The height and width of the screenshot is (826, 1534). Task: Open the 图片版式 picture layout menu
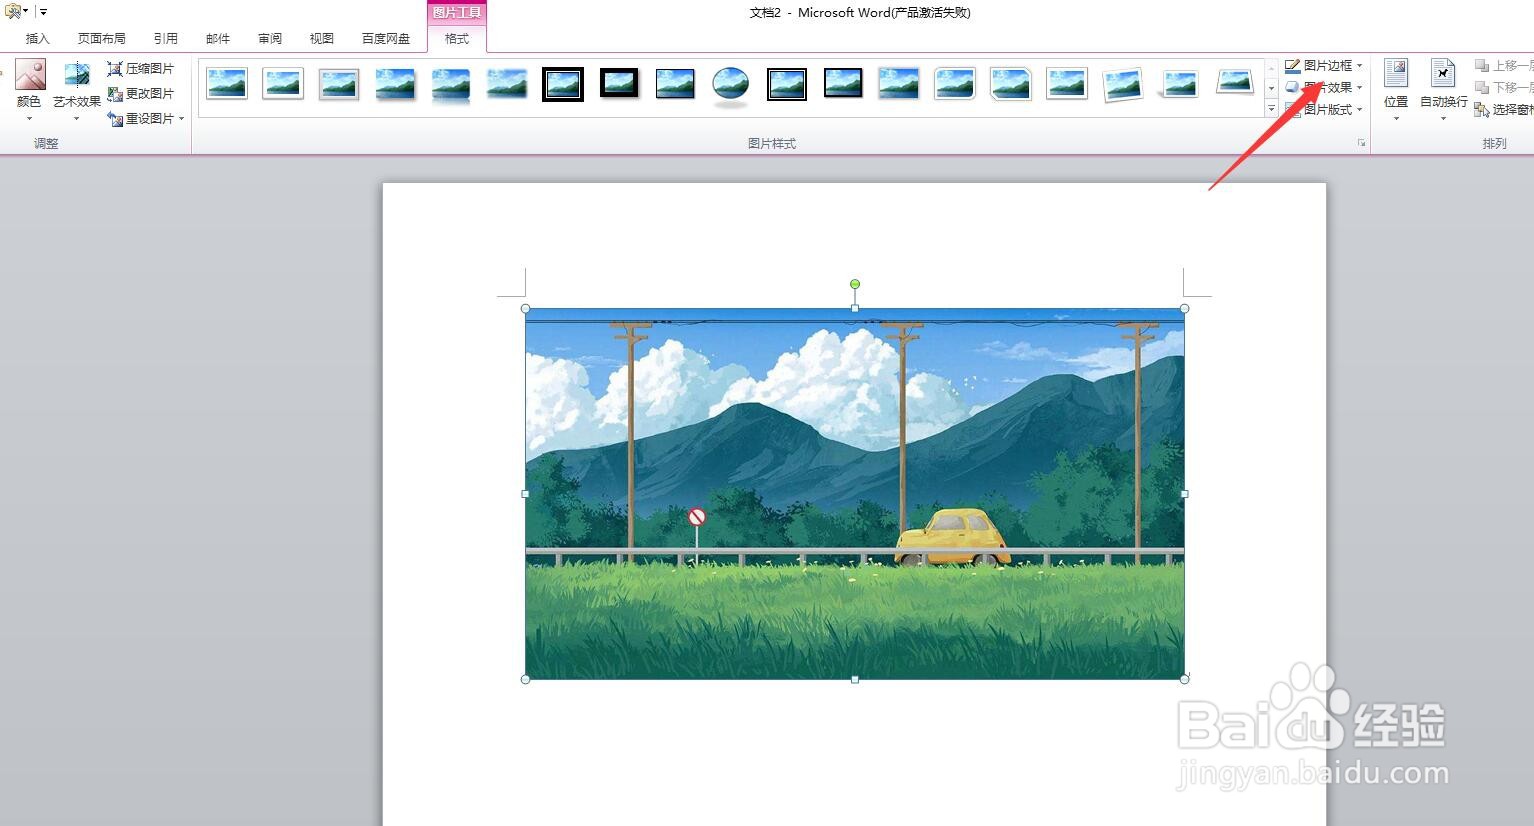(x=1324, y=110)
